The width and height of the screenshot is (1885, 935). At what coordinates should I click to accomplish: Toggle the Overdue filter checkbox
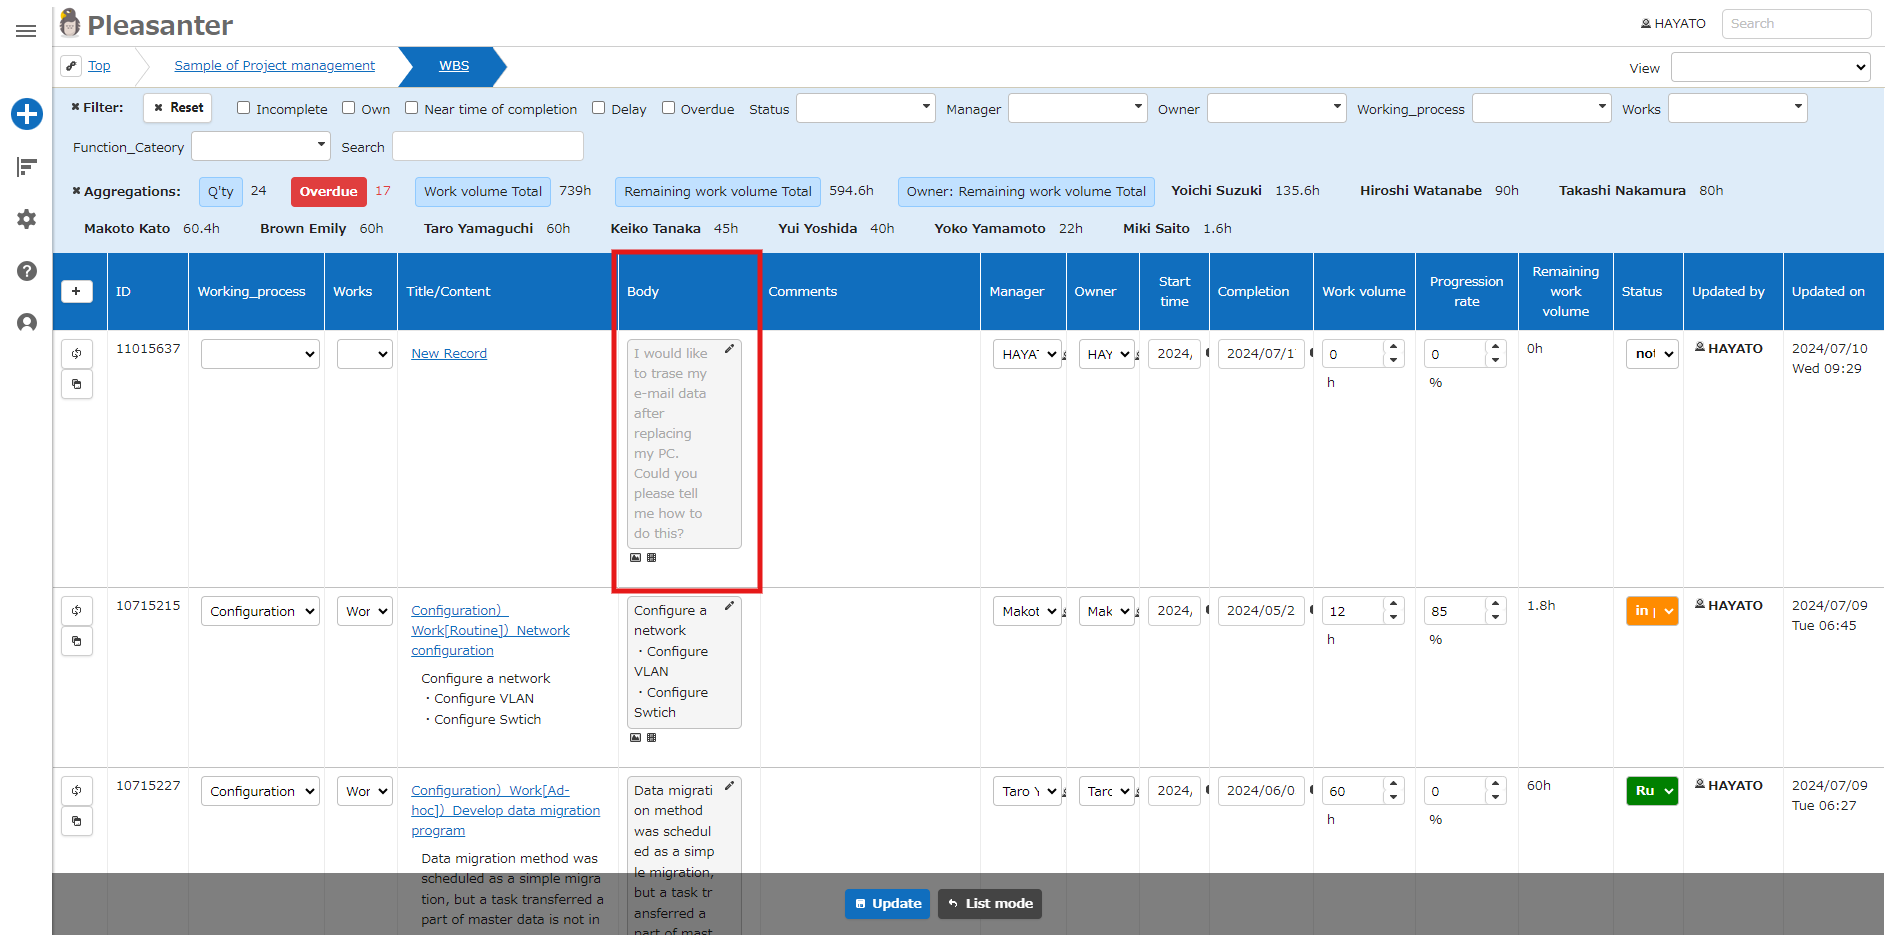point(668,108)
